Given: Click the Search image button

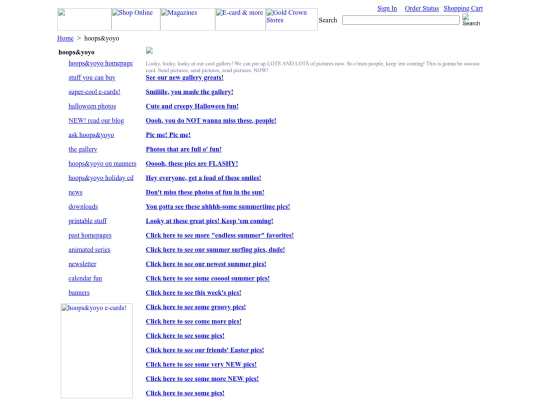Looking at the screenshot, I should (x=471, y=20).
